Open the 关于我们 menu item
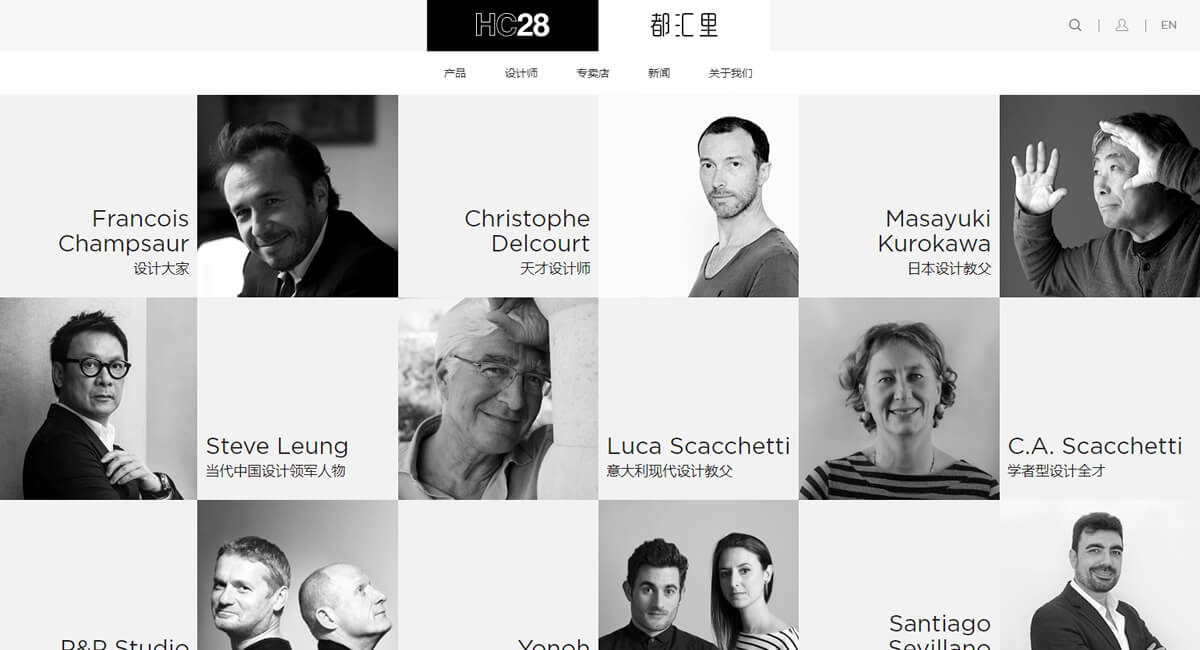The image size is (1200, 650). [x=730, y=73]
